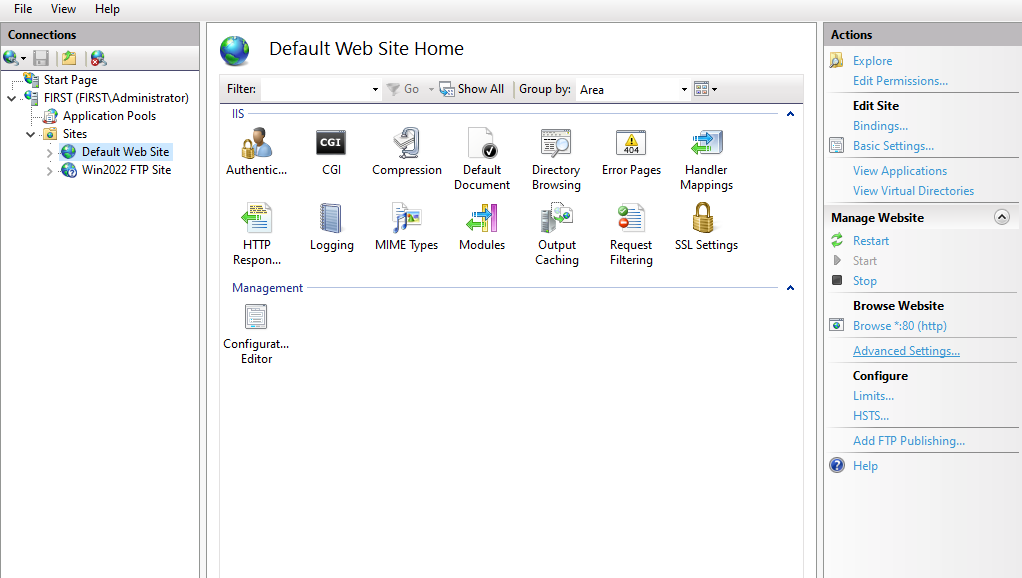Collapse the Sites tree node
Image resolution: width=1022 pixels, height=578 pixels.
[x=31, y=134]
